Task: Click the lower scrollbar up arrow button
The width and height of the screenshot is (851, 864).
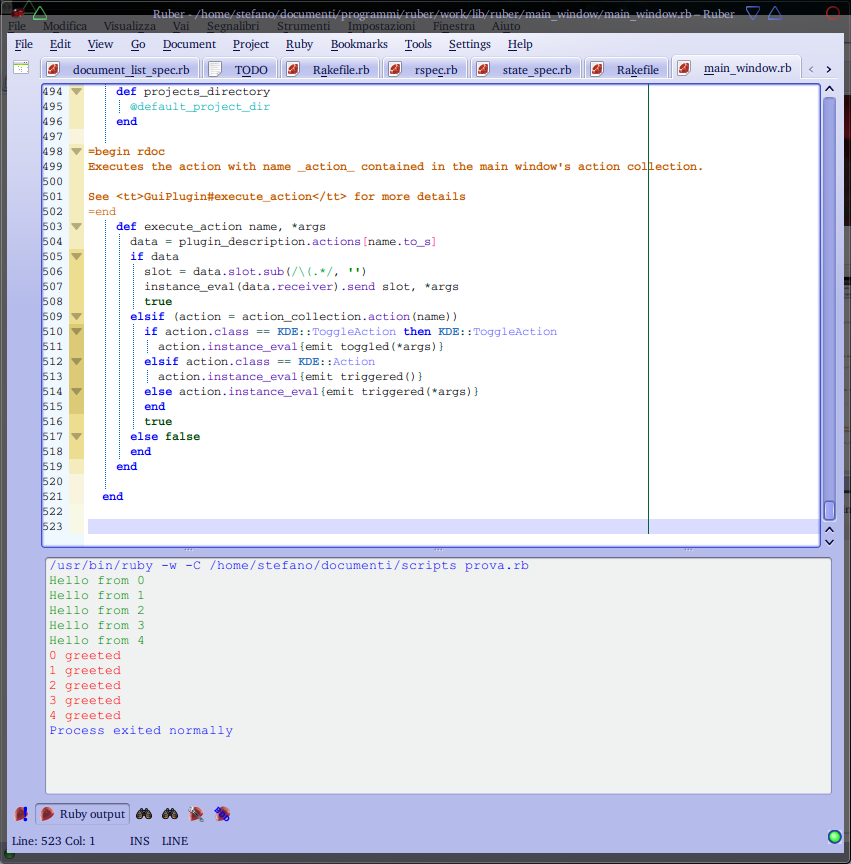Action: [x=830, y=530]
